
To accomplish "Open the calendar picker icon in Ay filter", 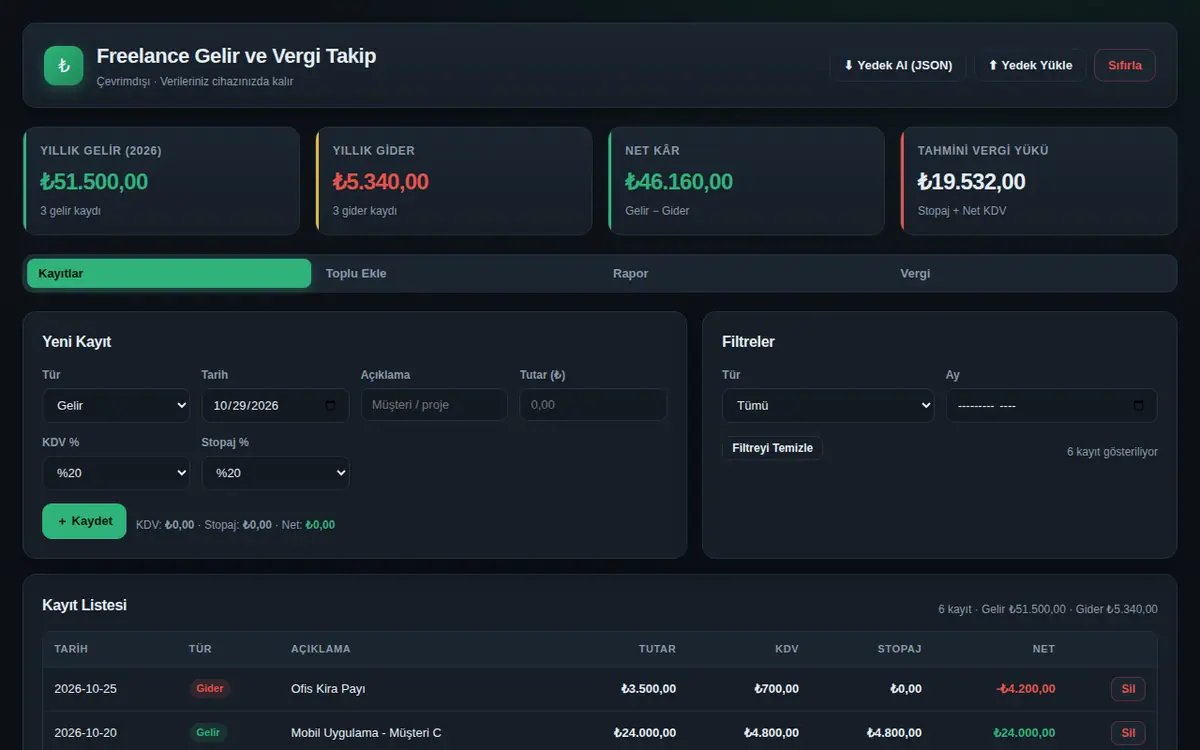I will point(1139,406).
